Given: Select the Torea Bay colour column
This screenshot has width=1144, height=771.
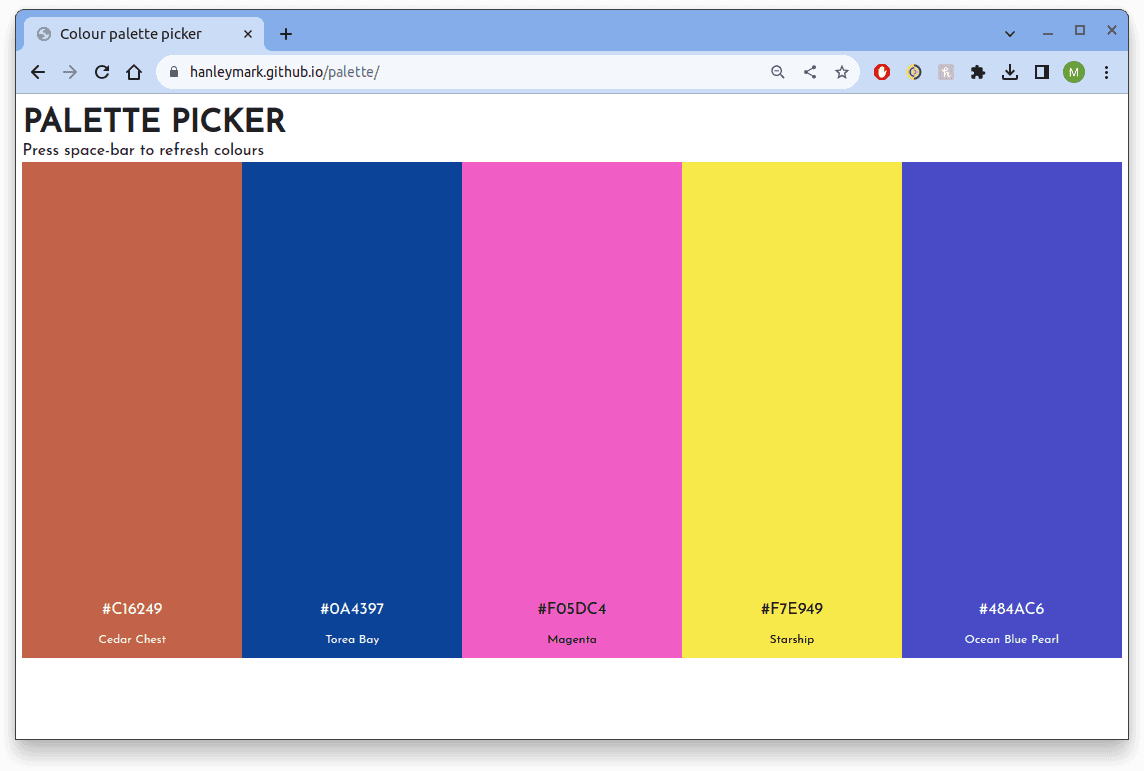Looking at the screenshot, I should [x=352, y=410].
